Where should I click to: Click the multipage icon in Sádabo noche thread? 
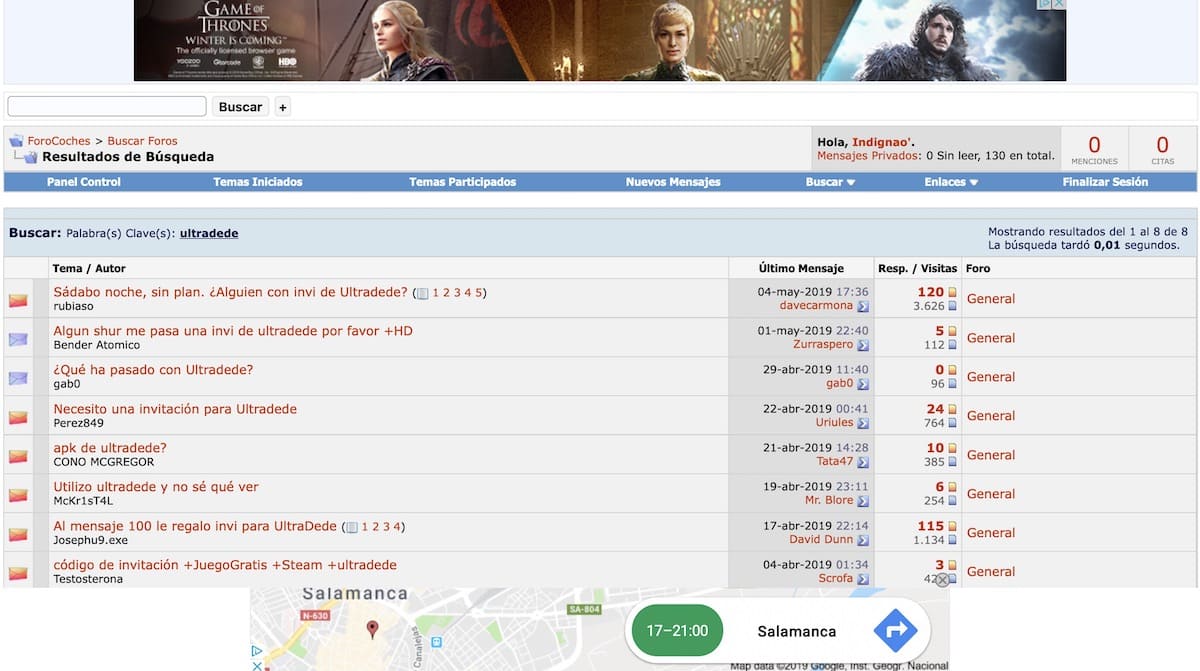pyautogui.click(x=422, y=294)
